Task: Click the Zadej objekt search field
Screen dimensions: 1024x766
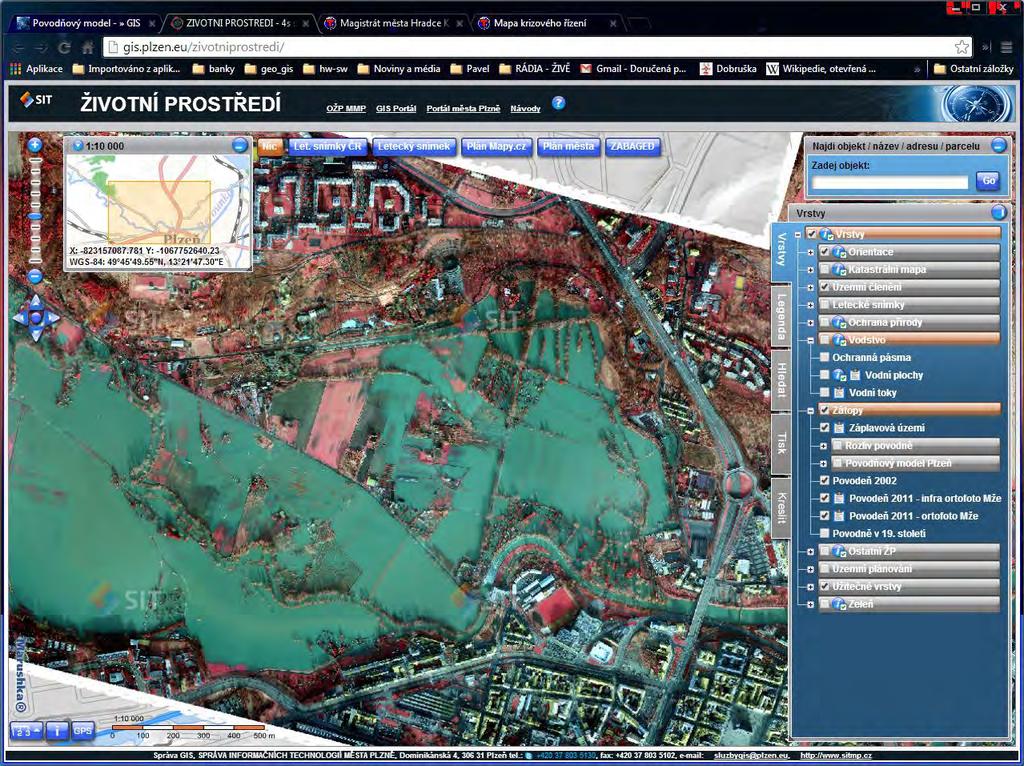Action: (890, 182)
